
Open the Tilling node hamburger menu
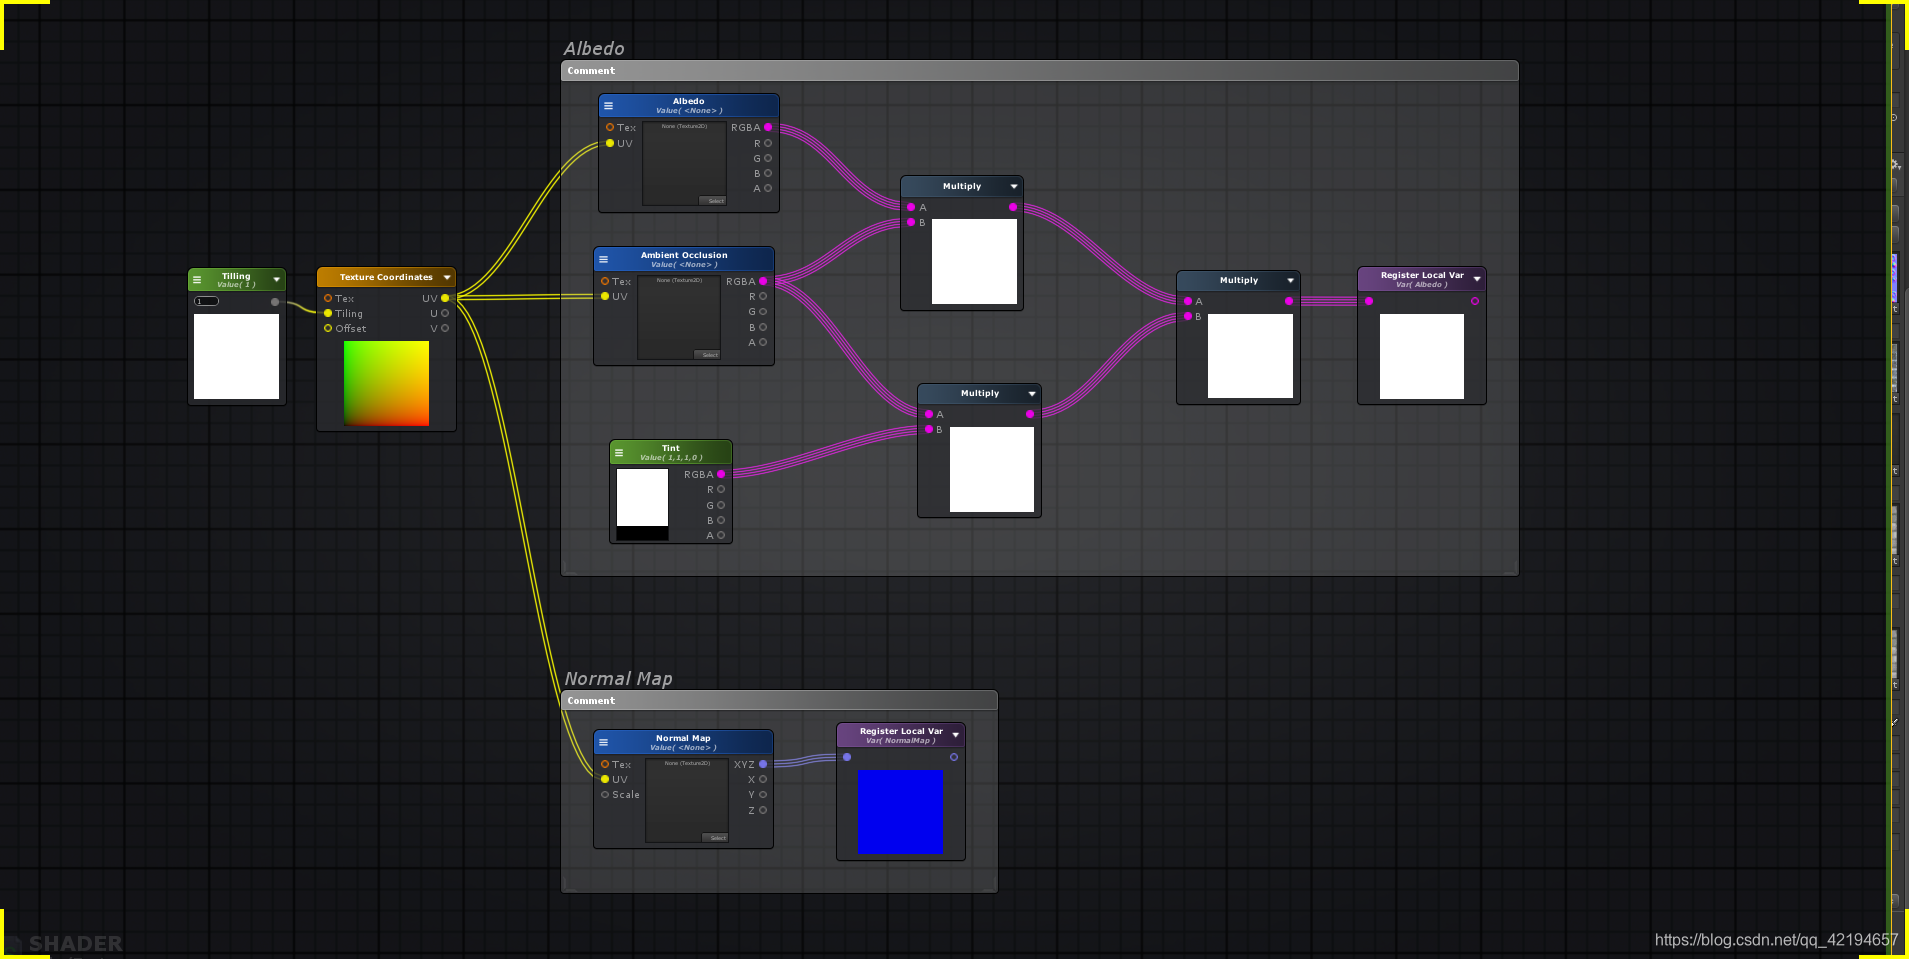tap(197, 280)
